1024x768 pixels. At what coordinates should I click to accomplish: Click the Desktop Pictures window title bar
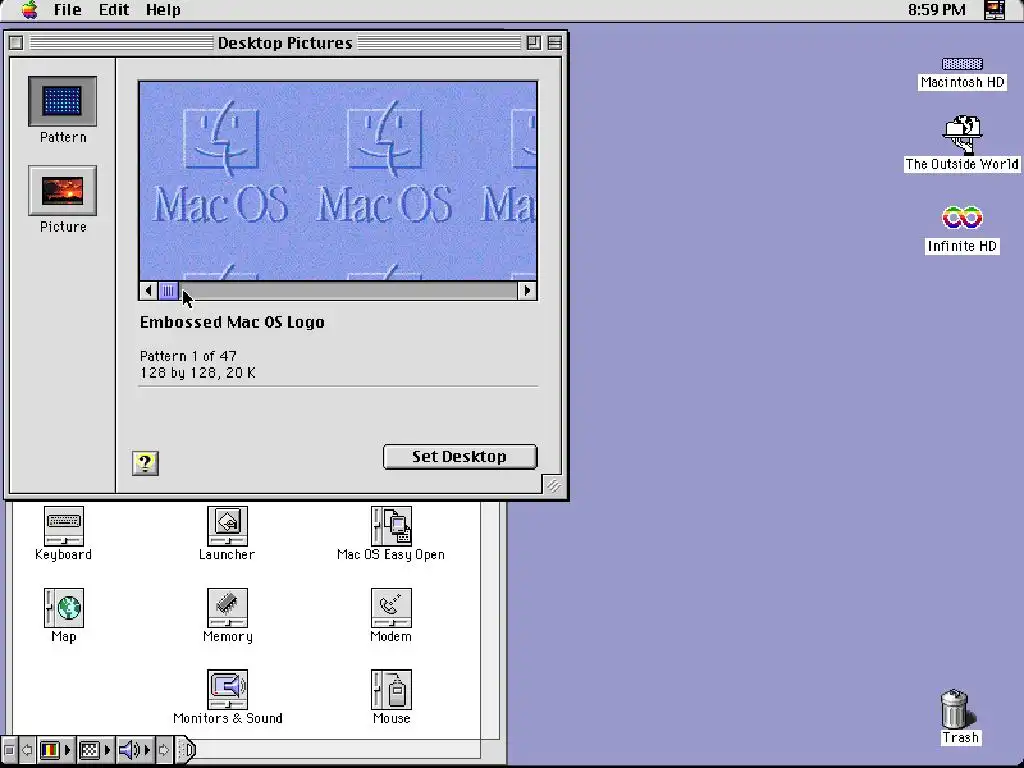pos(285,43)
